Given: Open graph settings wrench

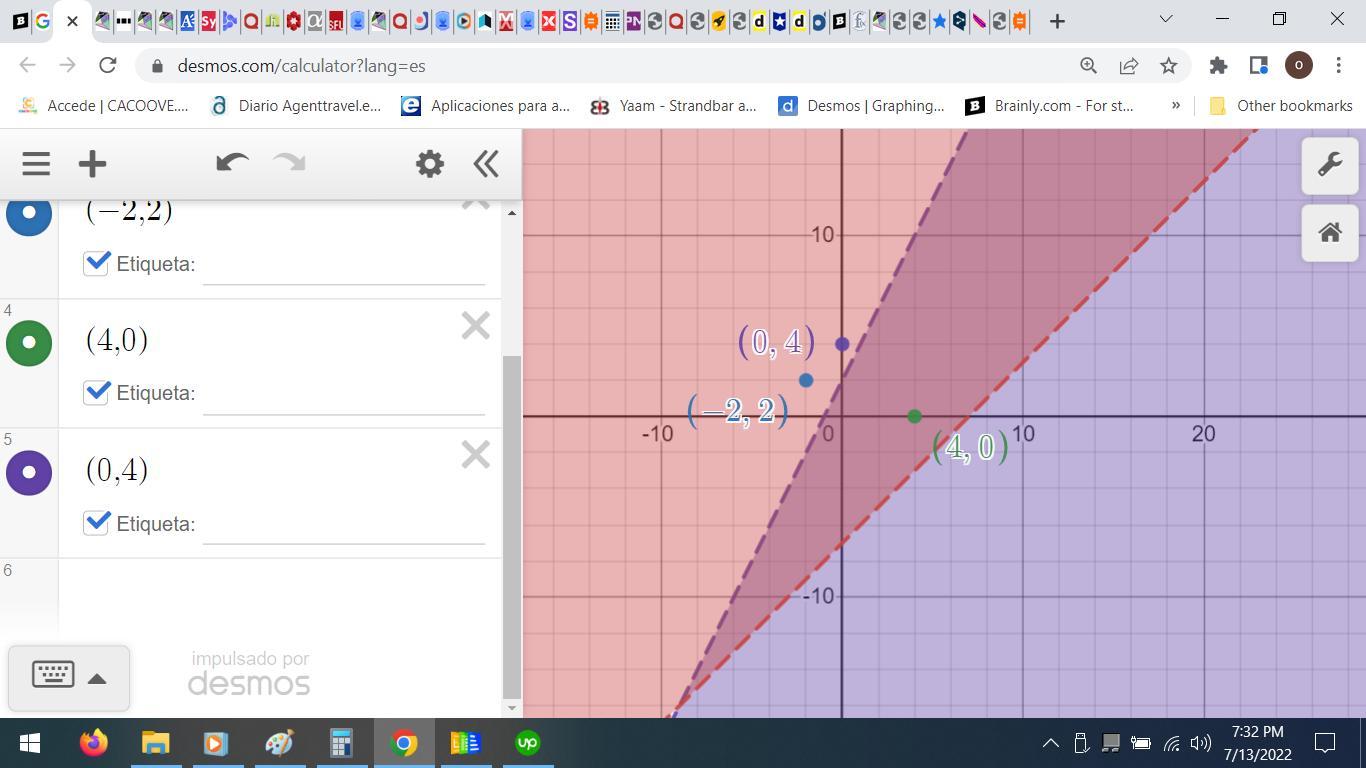Looking at the screenshot, I should [1329, 165].
